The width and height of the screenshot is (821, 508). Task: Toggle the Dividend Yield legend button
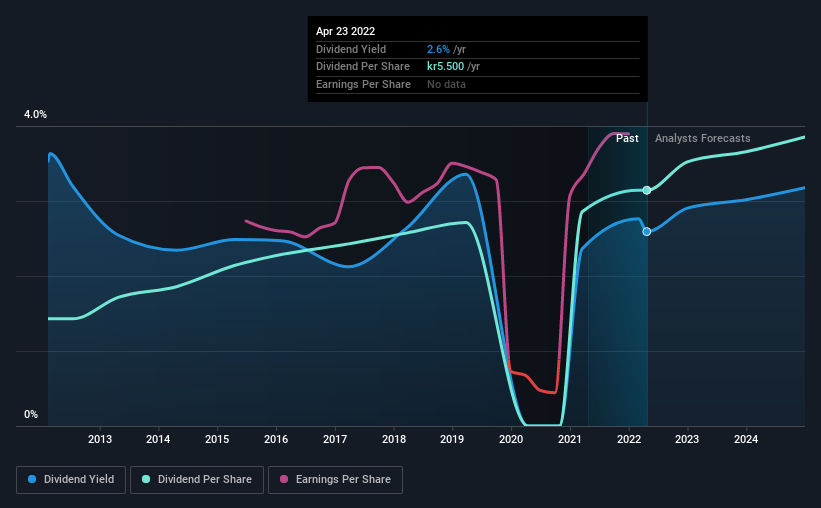click(71, 479)
